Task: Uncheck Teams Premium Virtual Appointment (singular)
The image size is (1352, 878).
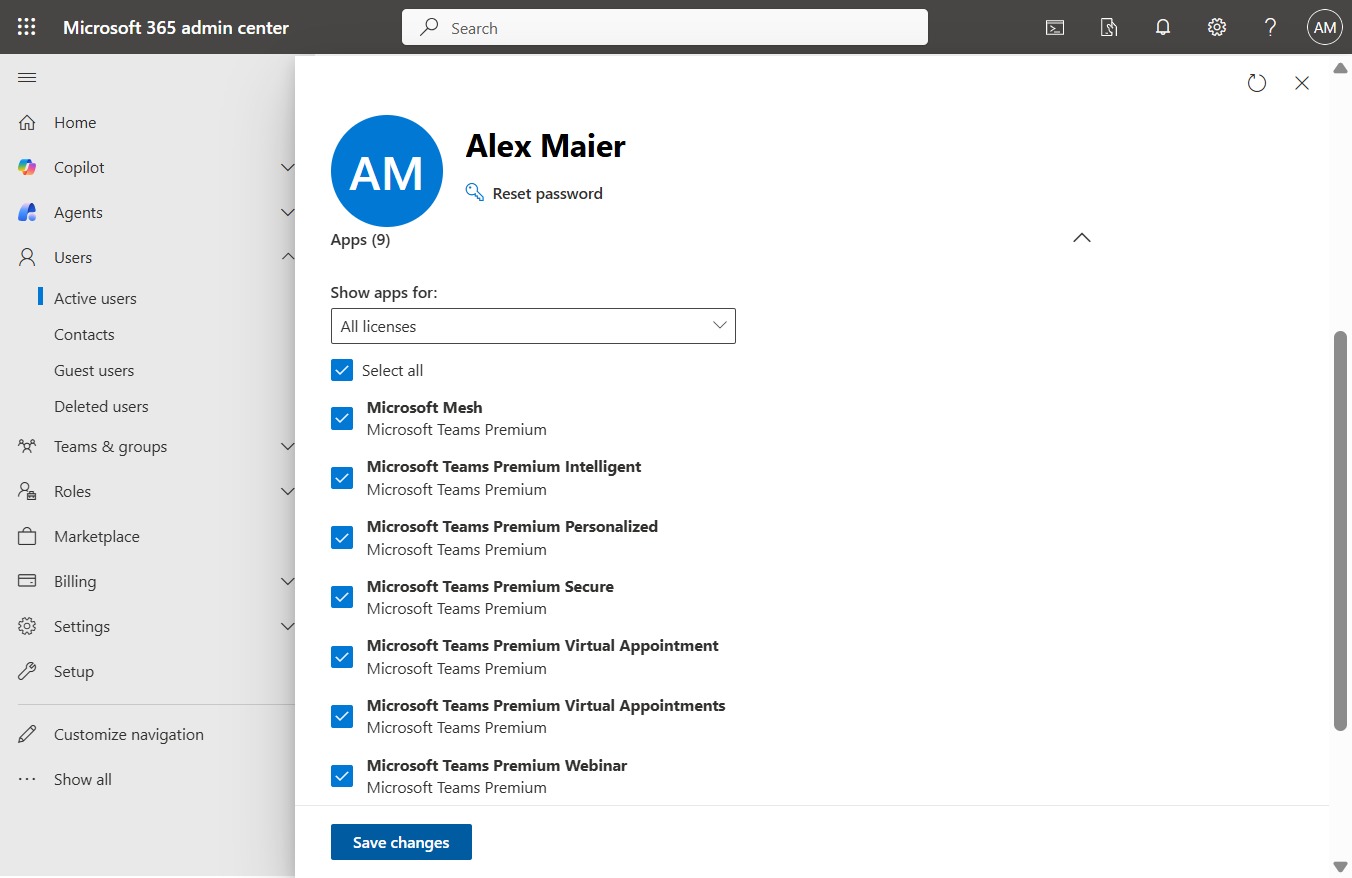Action: pyautogui.click(x=342, y=657)
